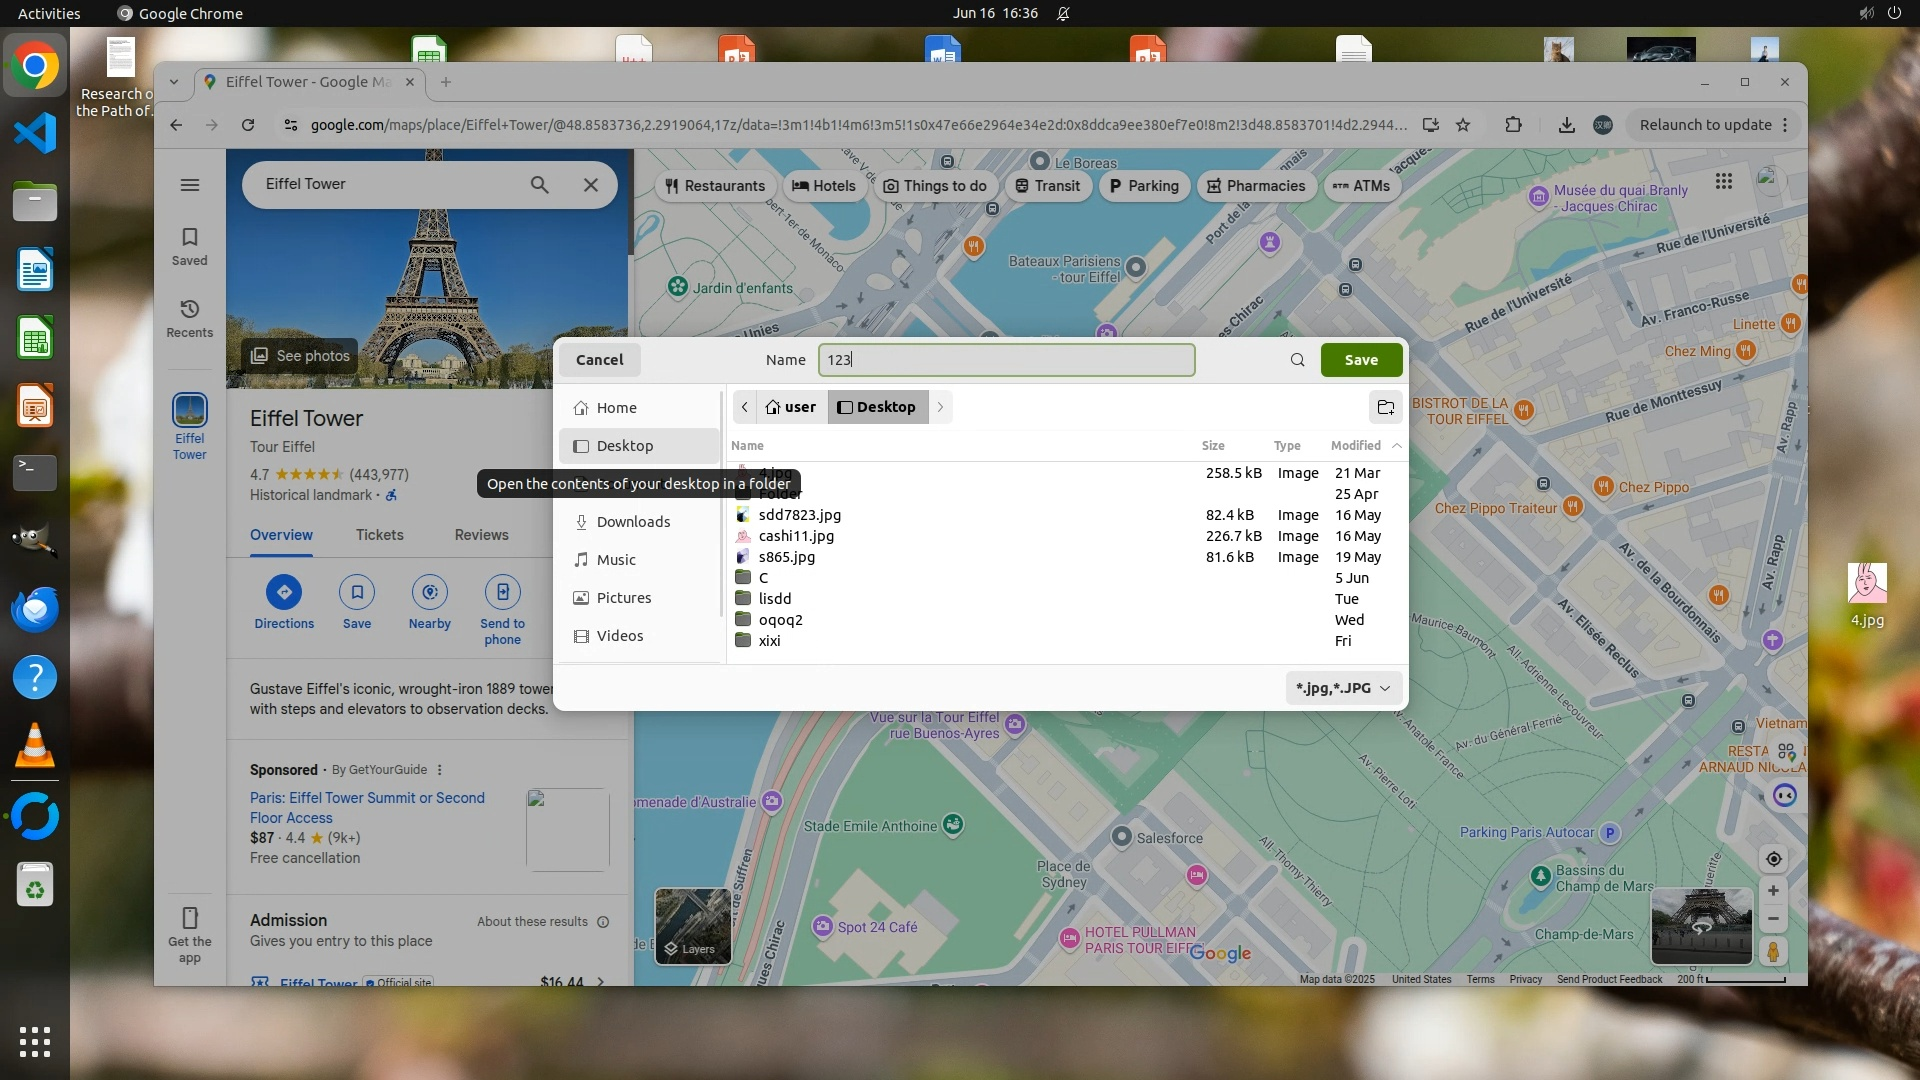The image size is (1920, 1080).
Task: Click the show-my-location target icon
Action: (1773, 859)
